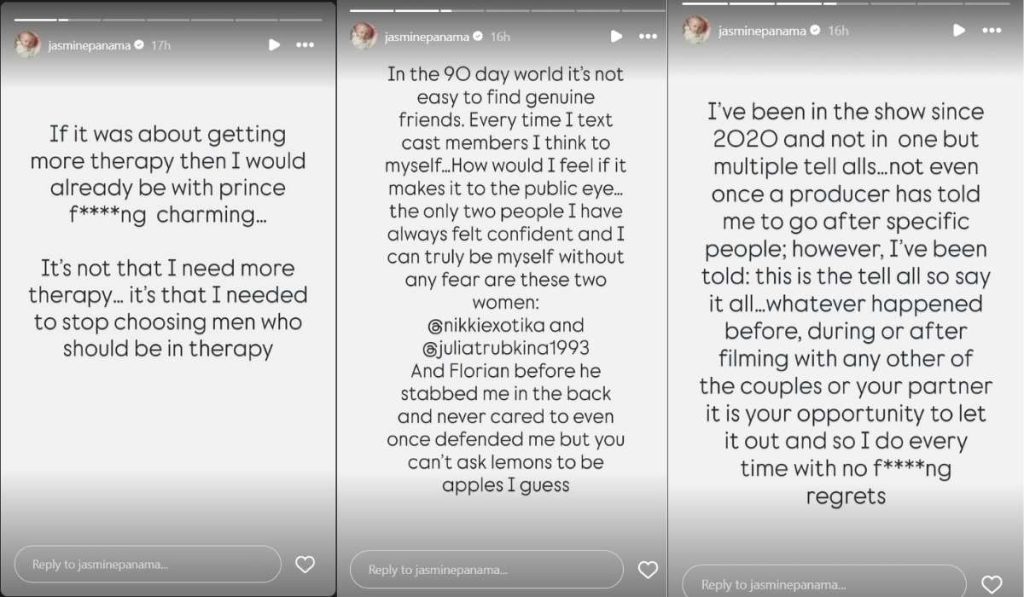
Task: Play the story about needing more therapy
Action: pyautogui.click(x=274, y=45)
